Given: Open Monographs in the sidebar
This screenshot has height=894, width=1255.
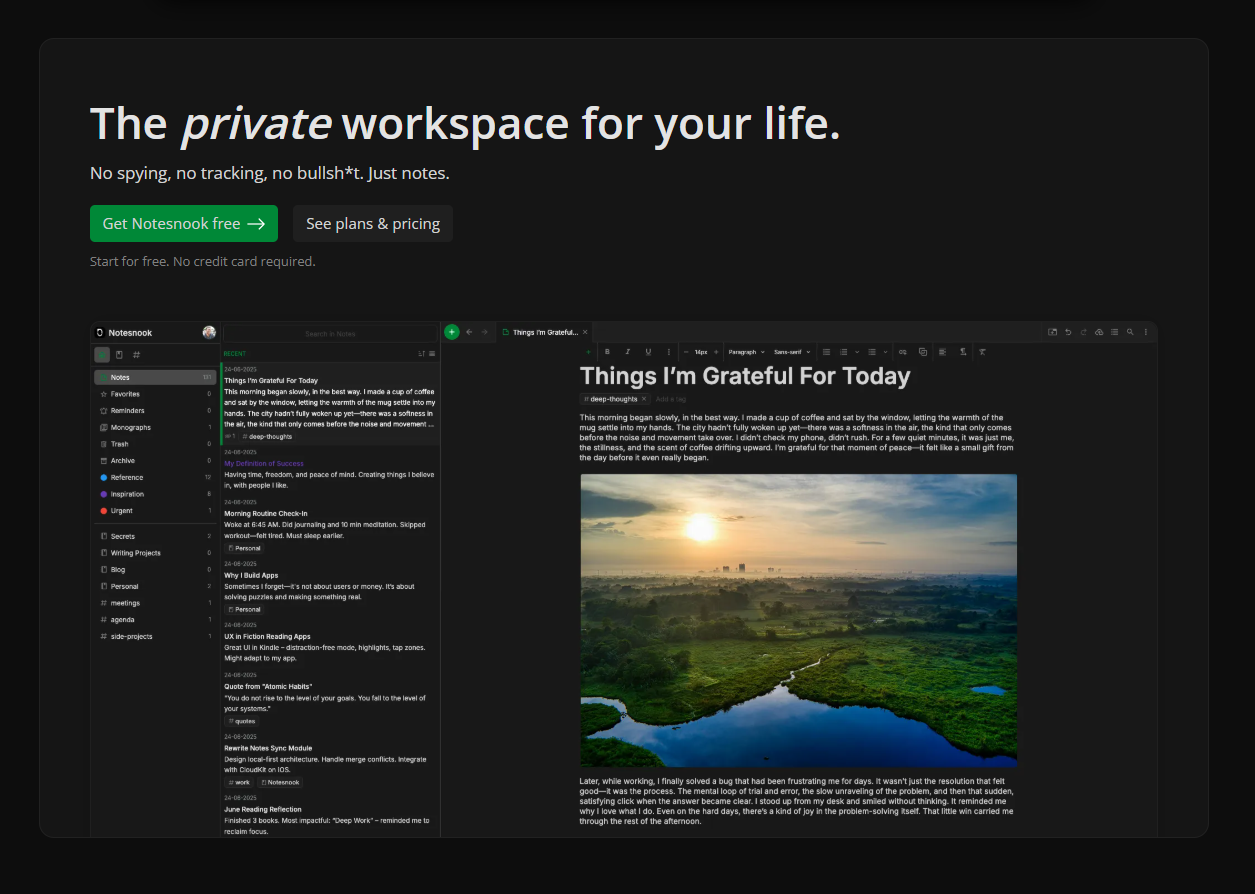Looking at the screenshot, I should coord(155,428).
